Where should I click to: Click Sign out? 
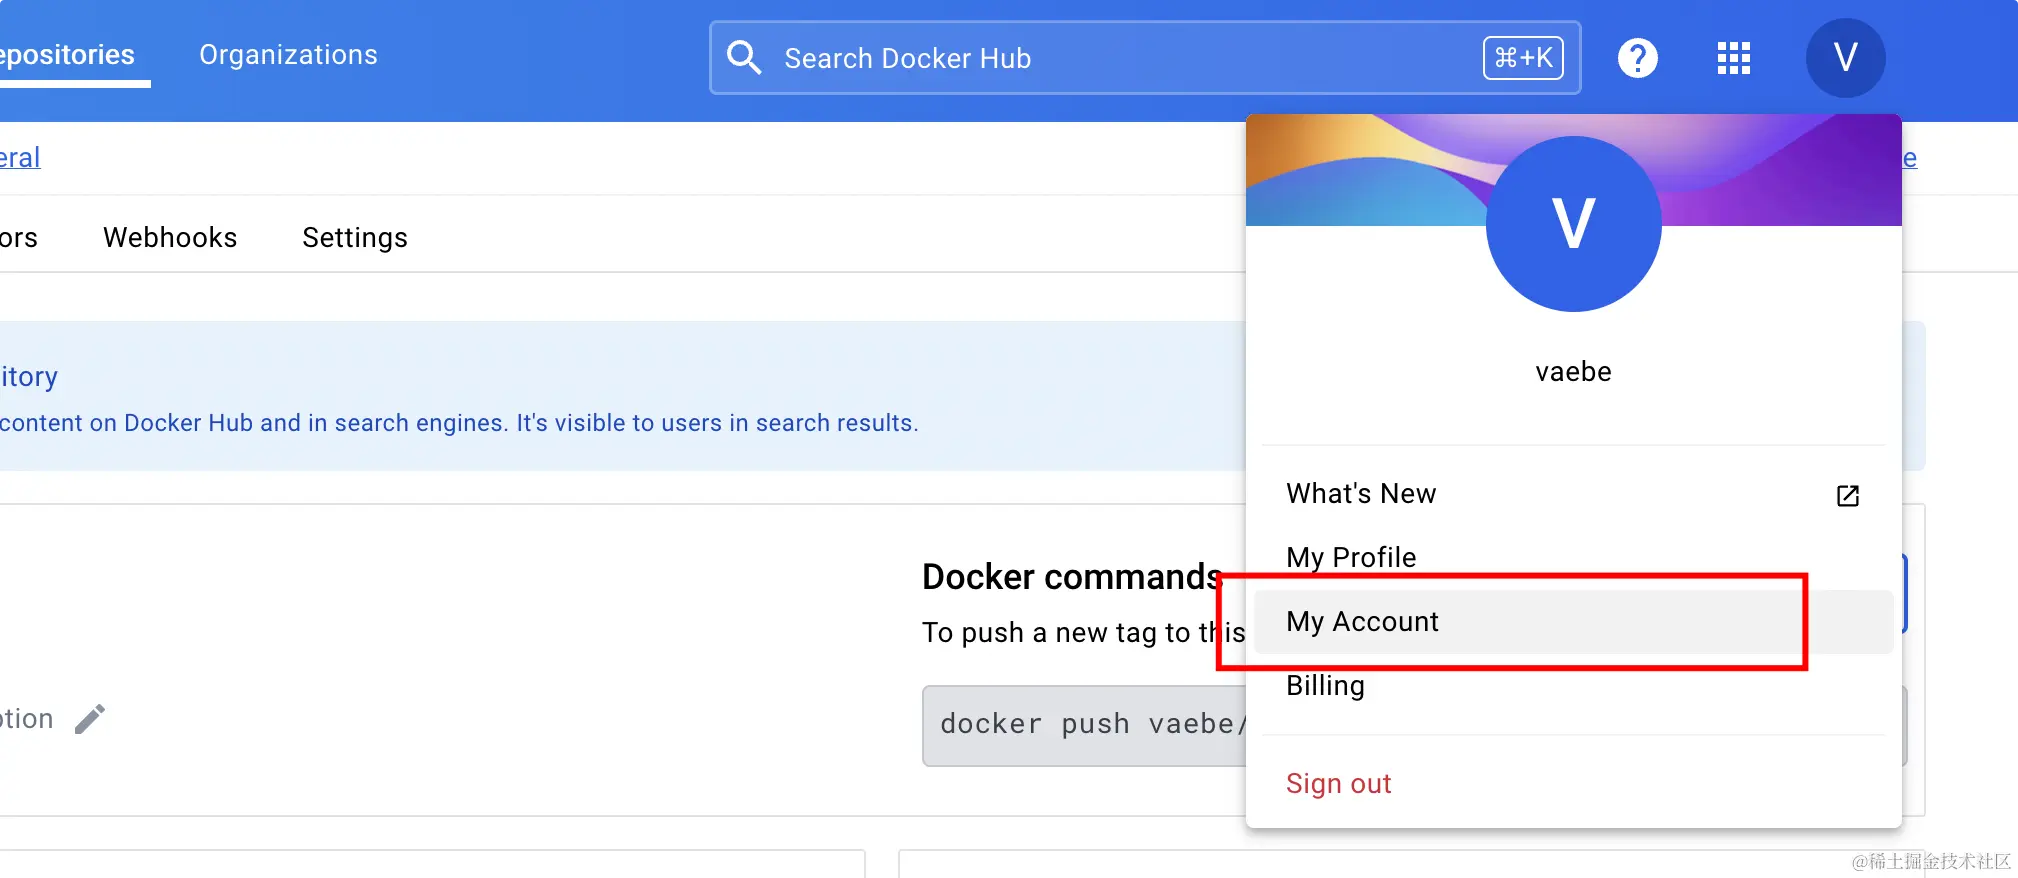pyautogui.click(x=1338, y=784)
